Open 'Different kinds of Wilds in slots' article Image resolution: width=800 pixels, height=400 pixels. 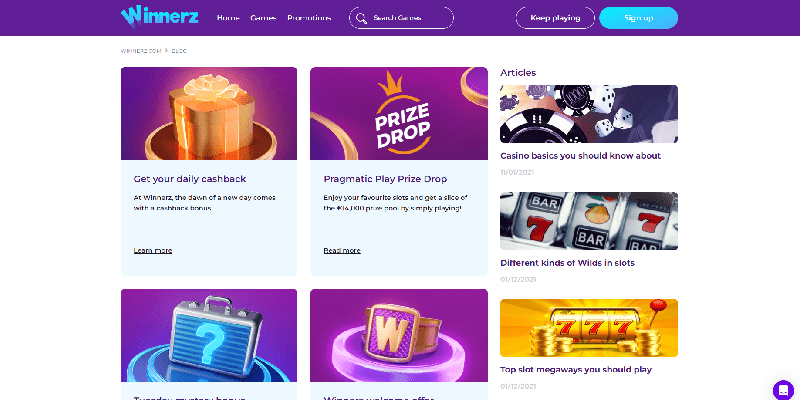(x=567, y=263)
